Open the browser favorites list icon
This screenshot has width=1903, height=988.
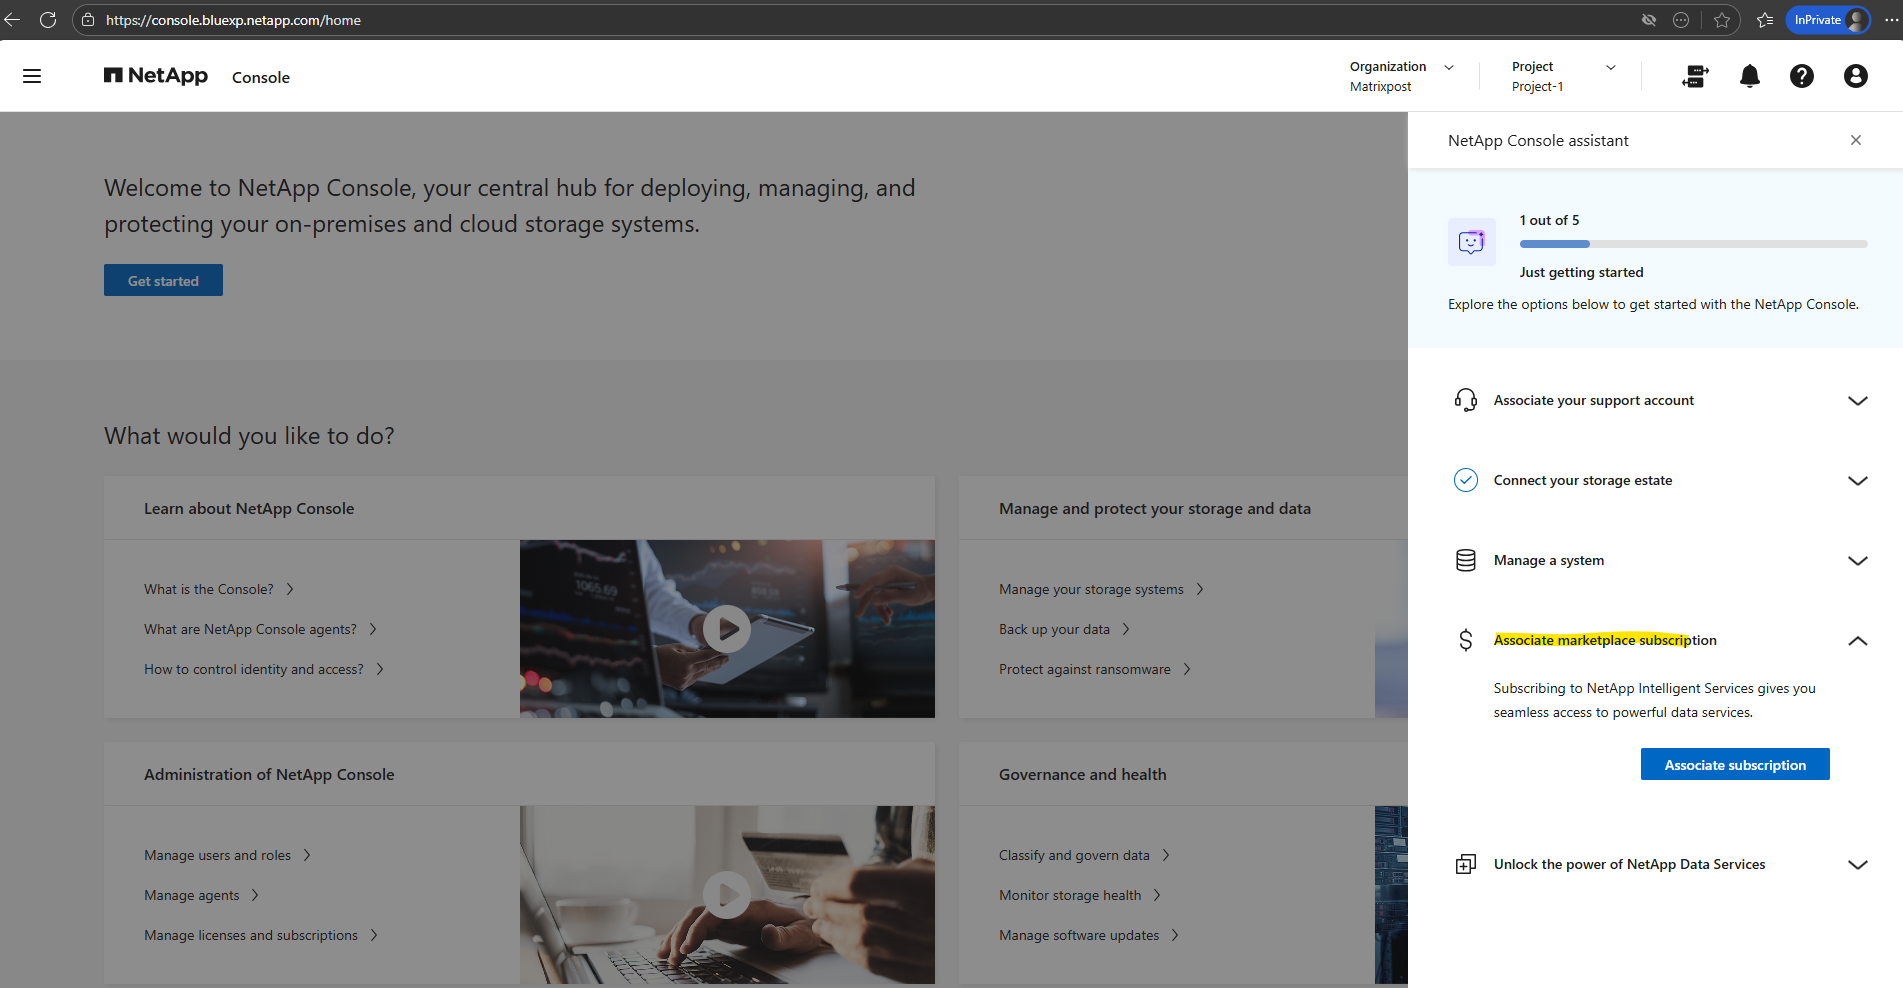click(1765, 20)
